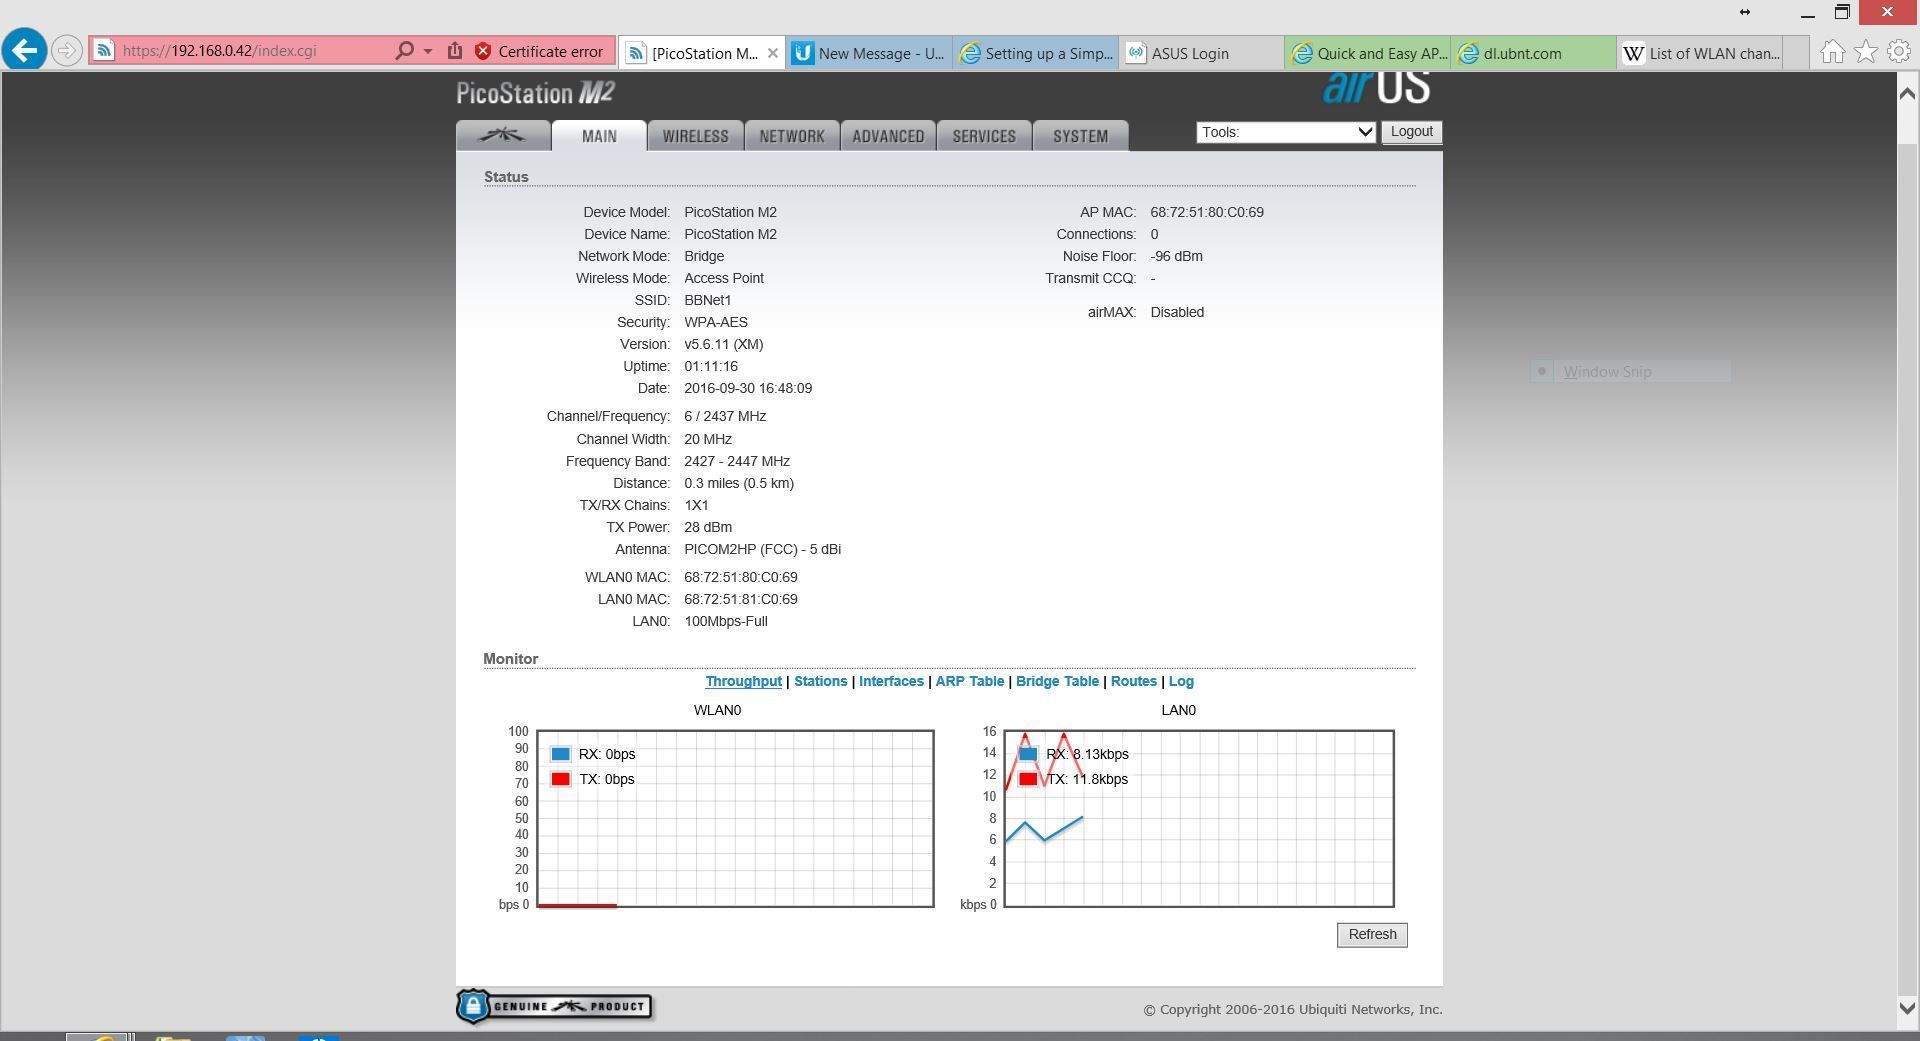Switch to the dl.ubnt.com tab
This screenshot has height=1041, width=1920.
click(1534, 53)
